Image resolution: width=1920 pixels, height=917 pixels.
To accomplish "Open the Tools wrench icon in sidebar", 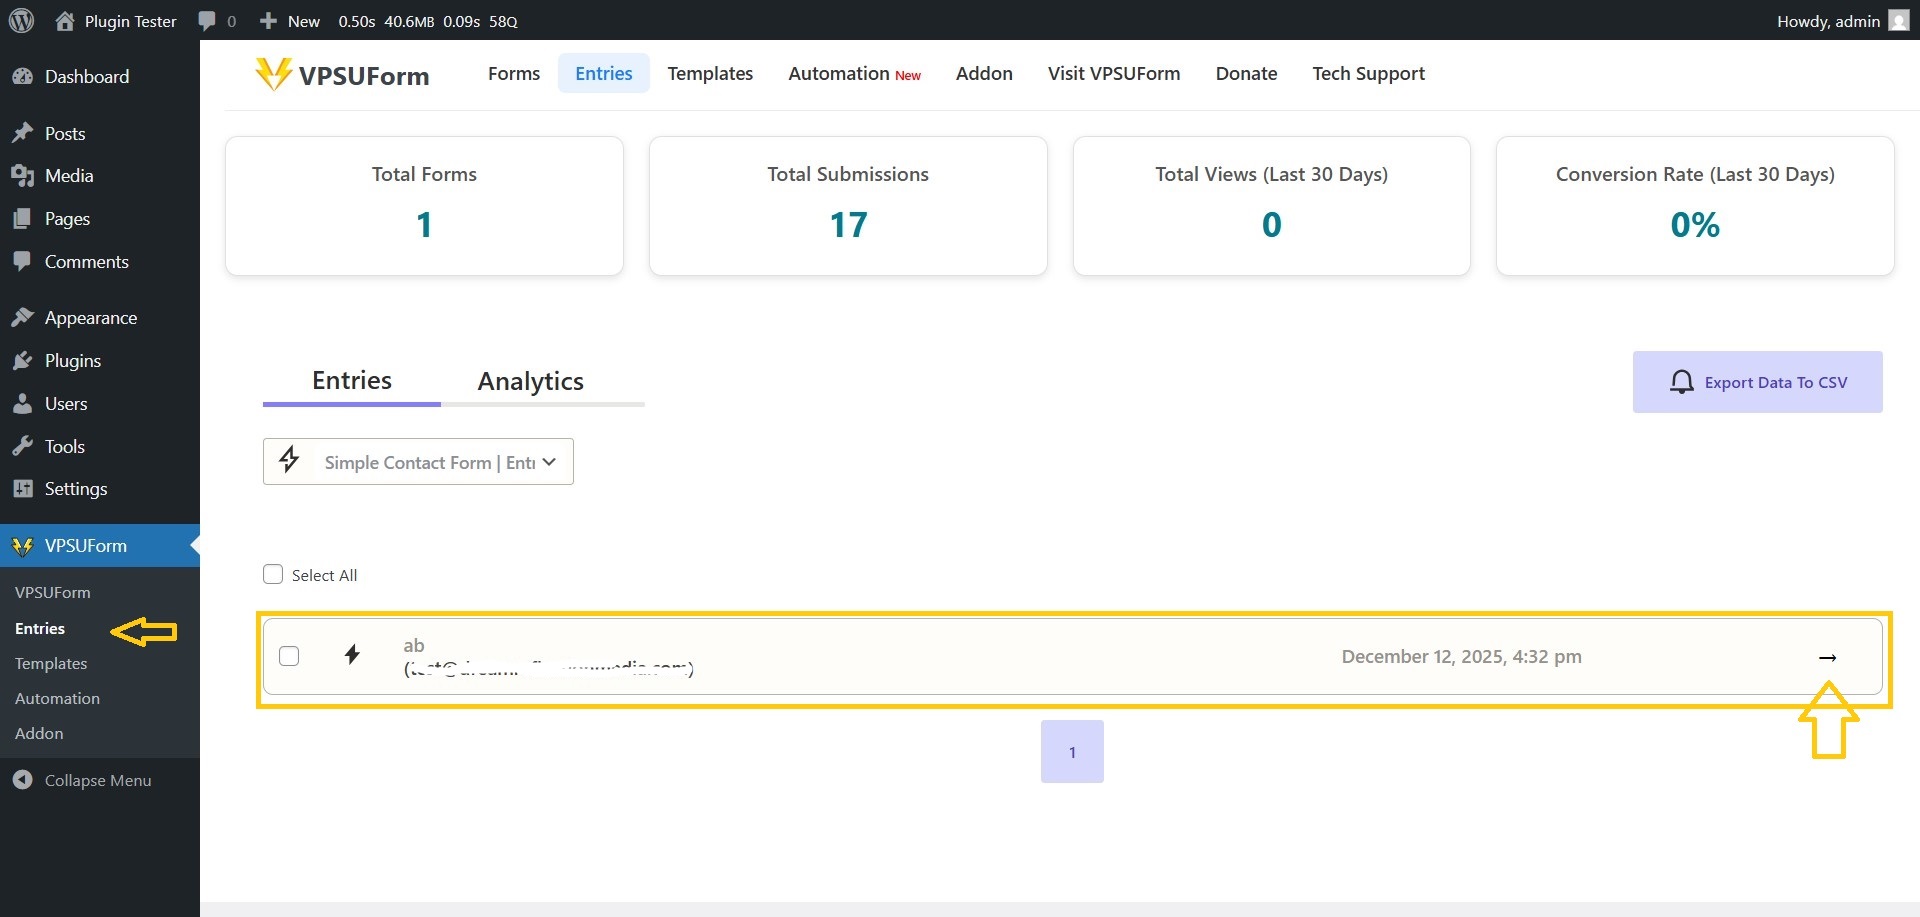I will tap(23, 446).
